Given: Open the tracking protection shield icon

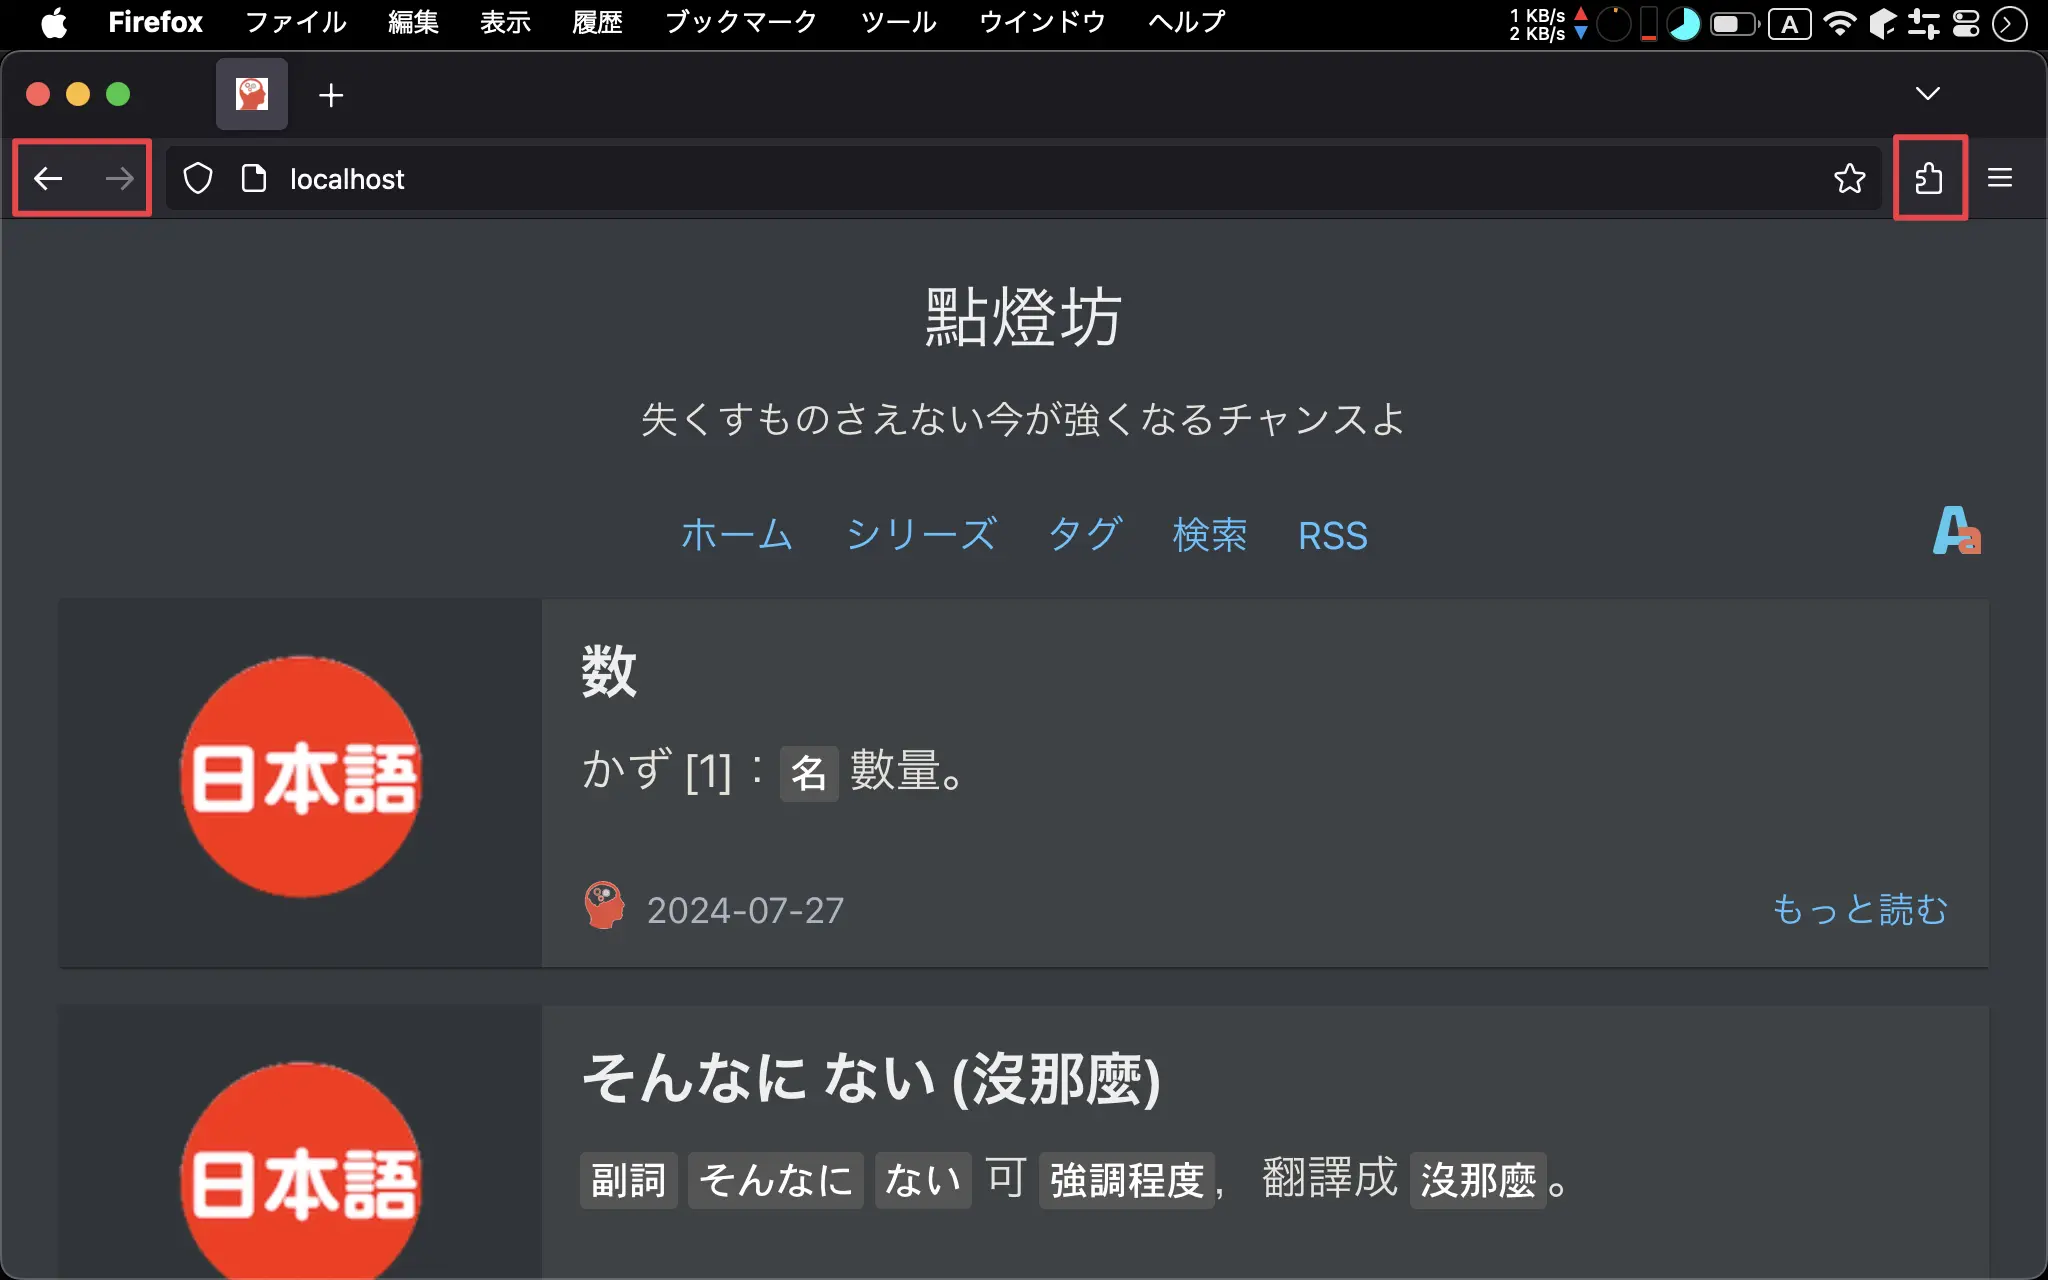Looking at the screenshot, I should (198, 179).
